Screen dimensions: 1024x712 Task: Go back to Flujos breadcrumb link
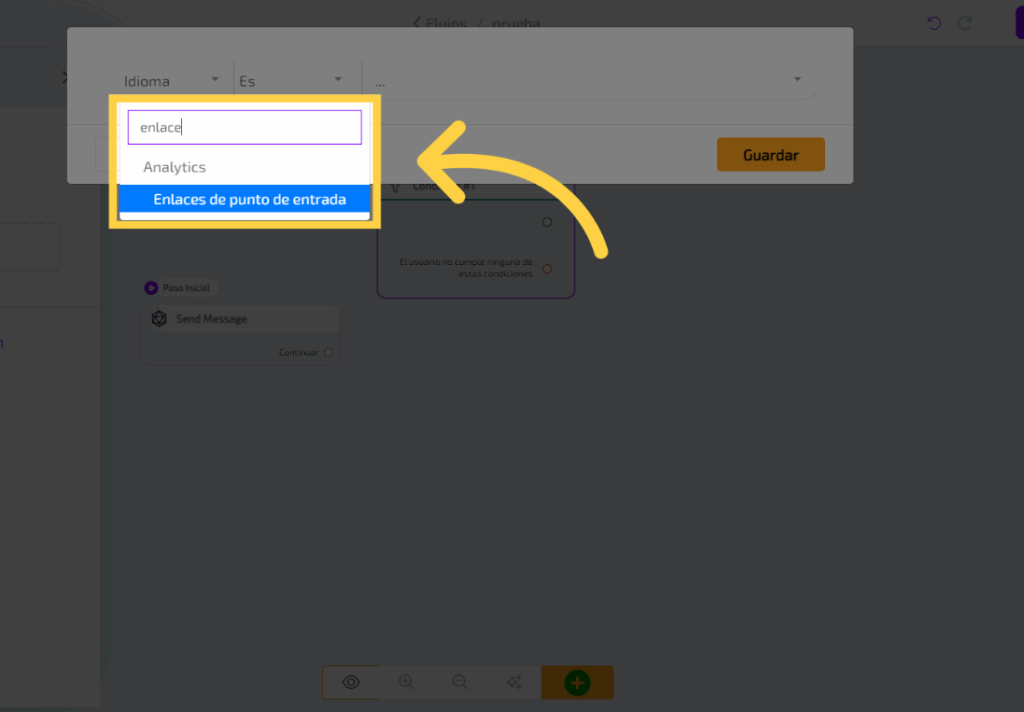point(440,23)
